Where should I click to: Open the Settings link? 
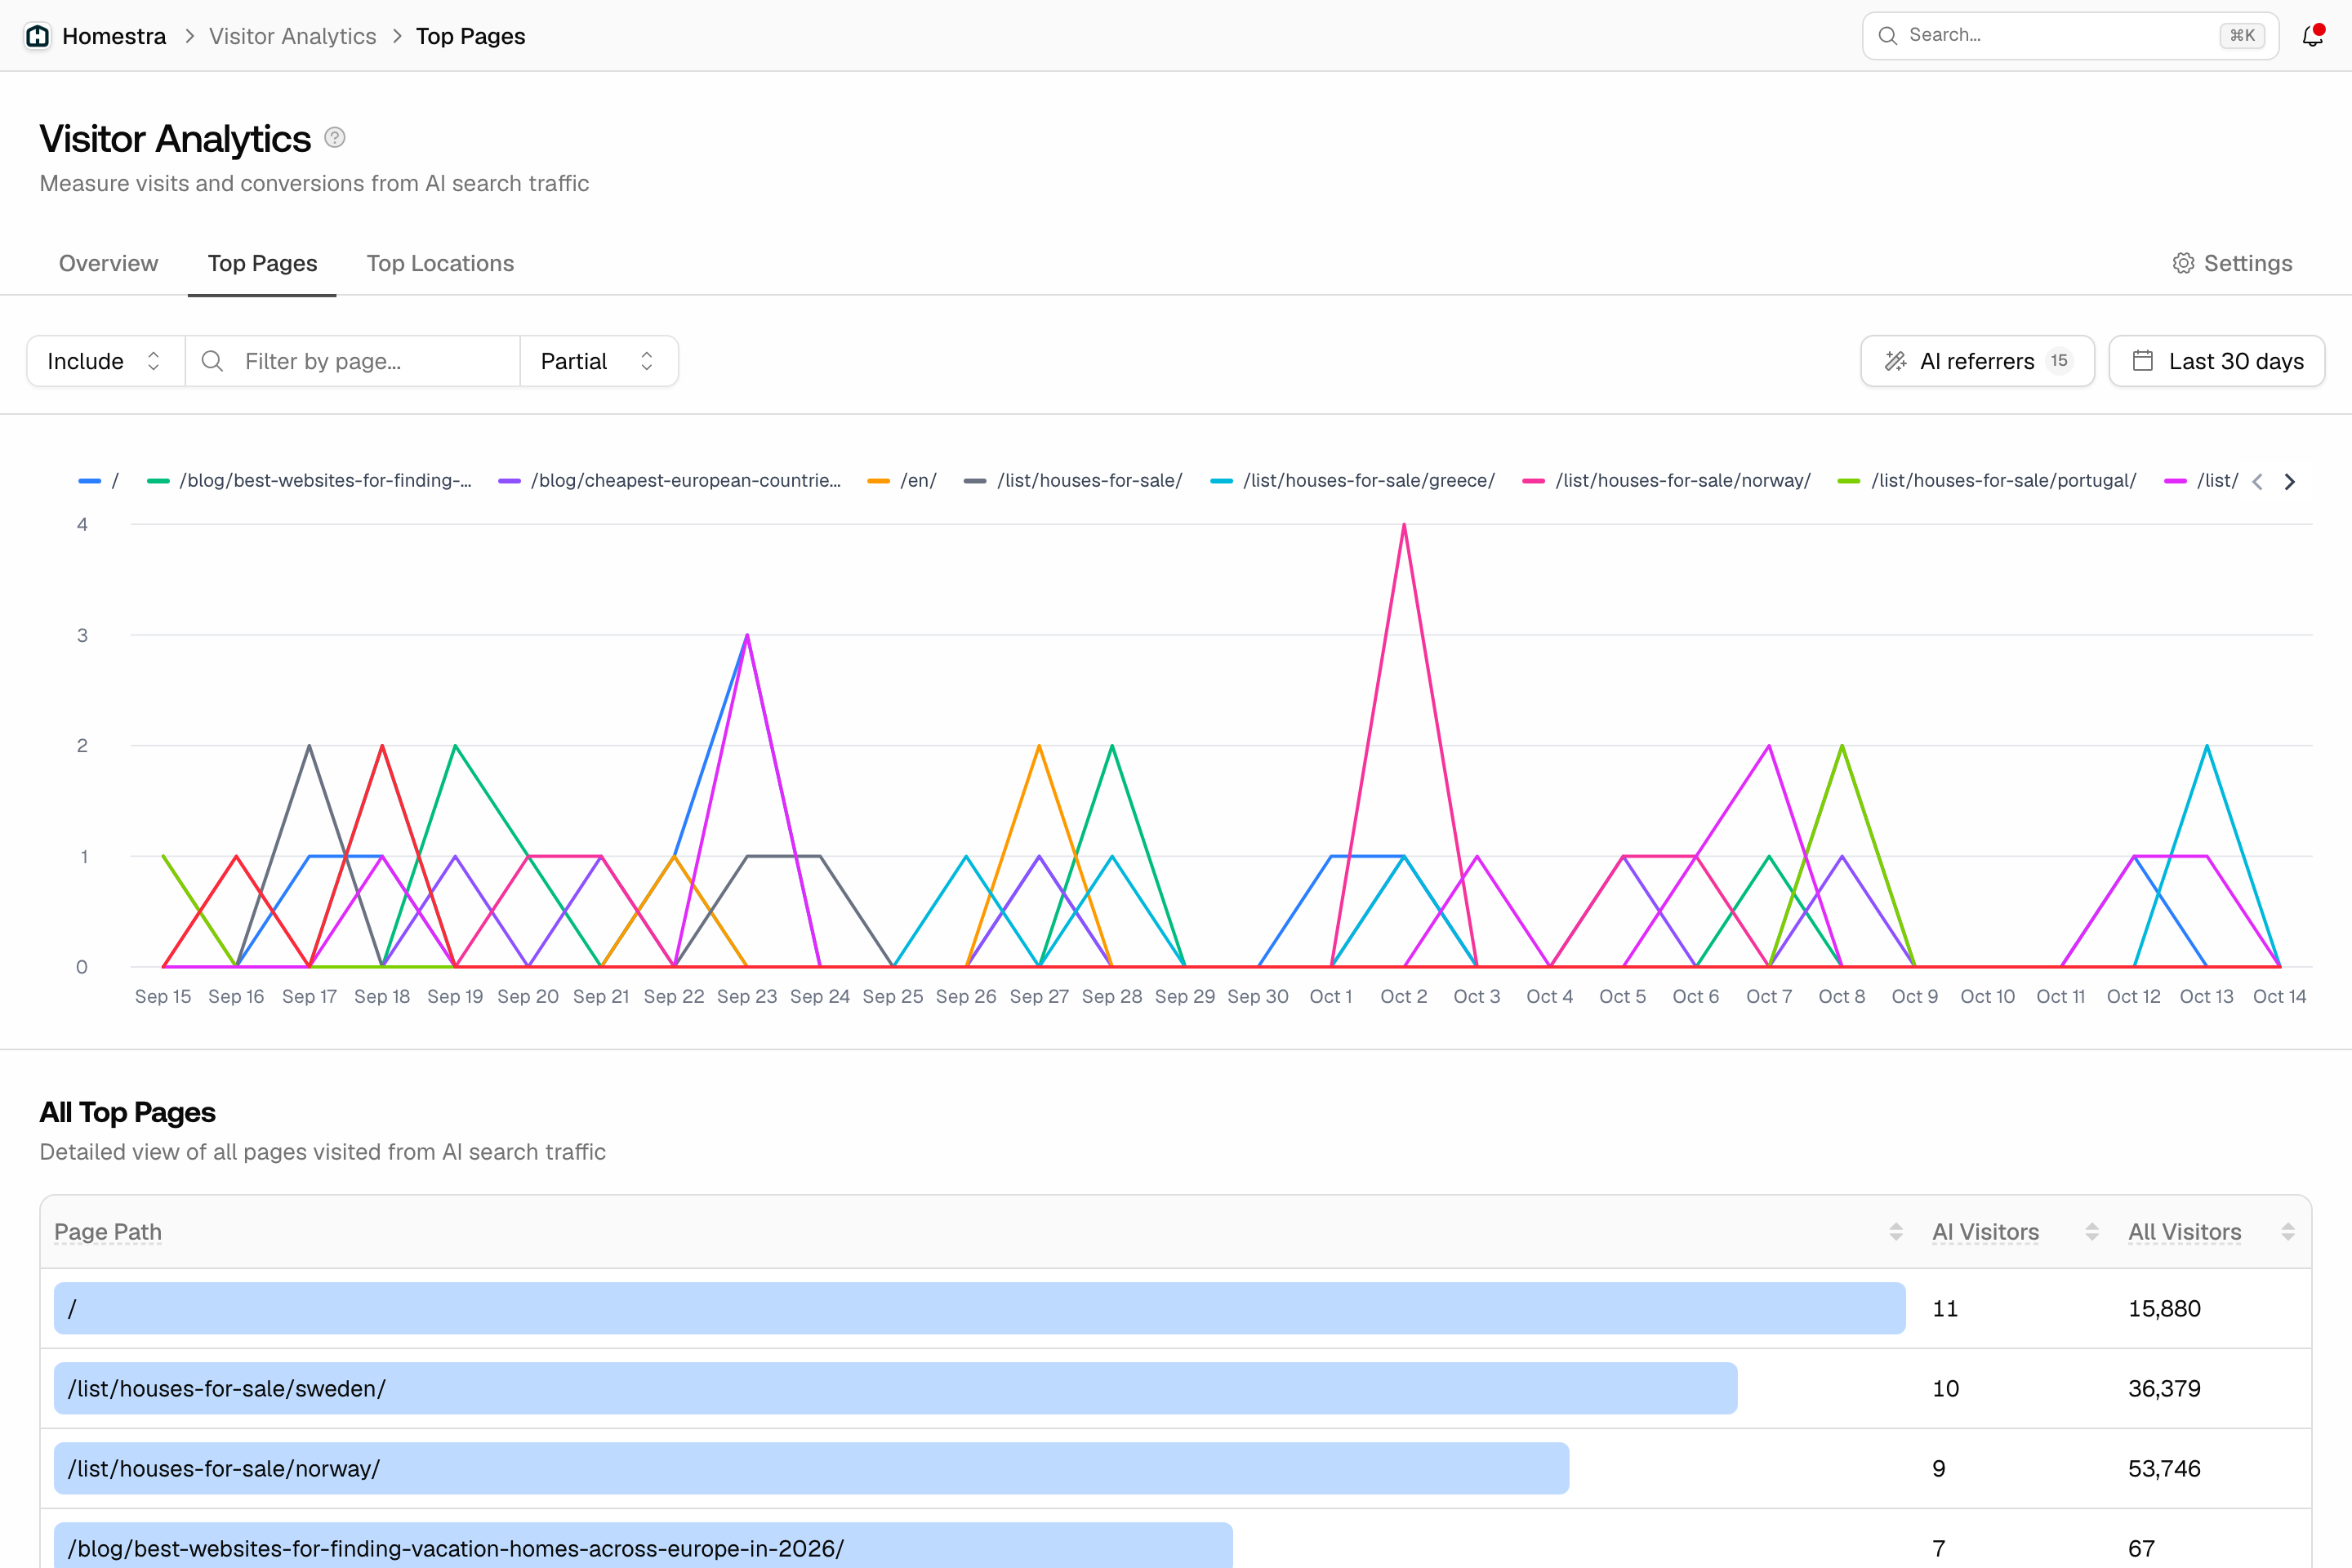point(2232,263)
